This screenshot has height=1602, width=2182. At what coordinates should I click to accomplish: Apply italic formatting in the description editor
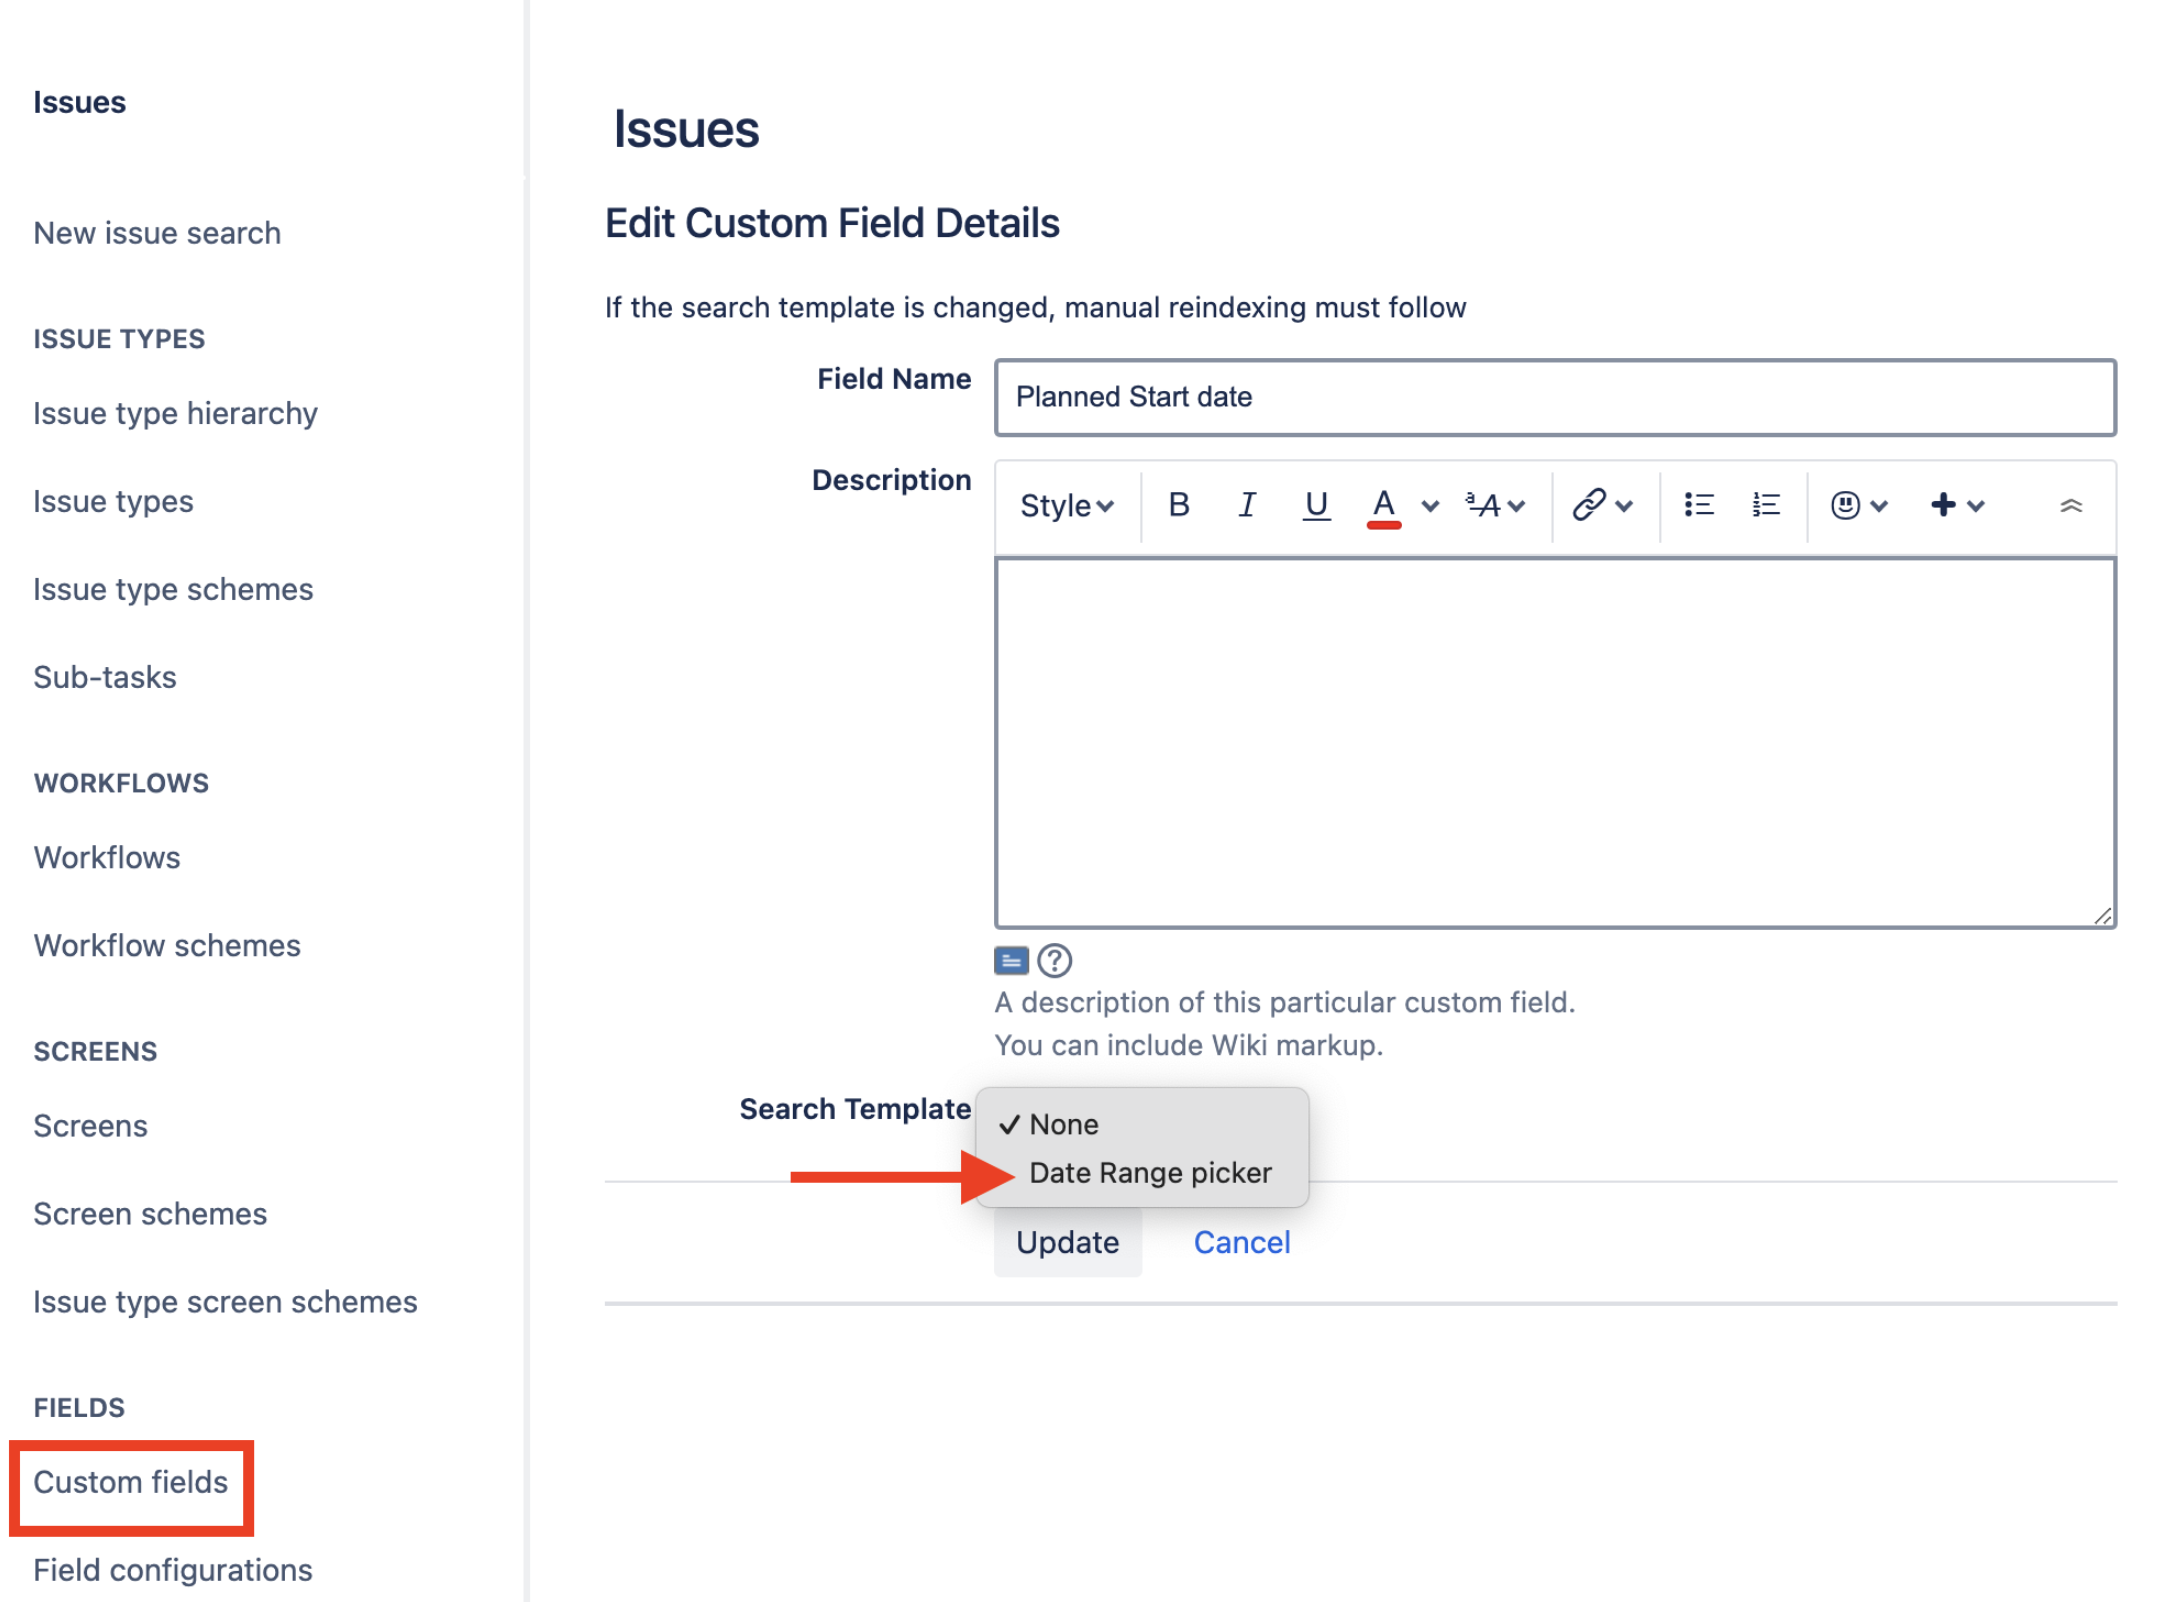[1247, 505]
